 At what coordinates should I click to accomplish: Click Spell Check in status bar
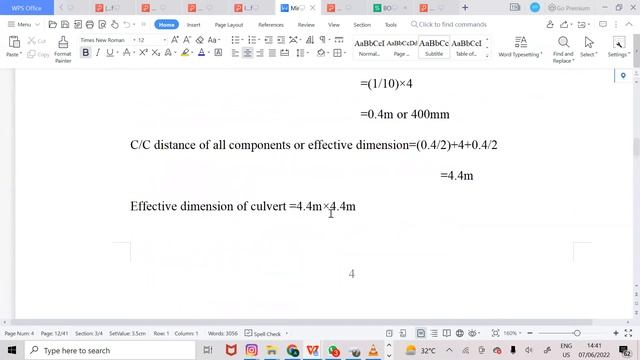click(263, 333)
